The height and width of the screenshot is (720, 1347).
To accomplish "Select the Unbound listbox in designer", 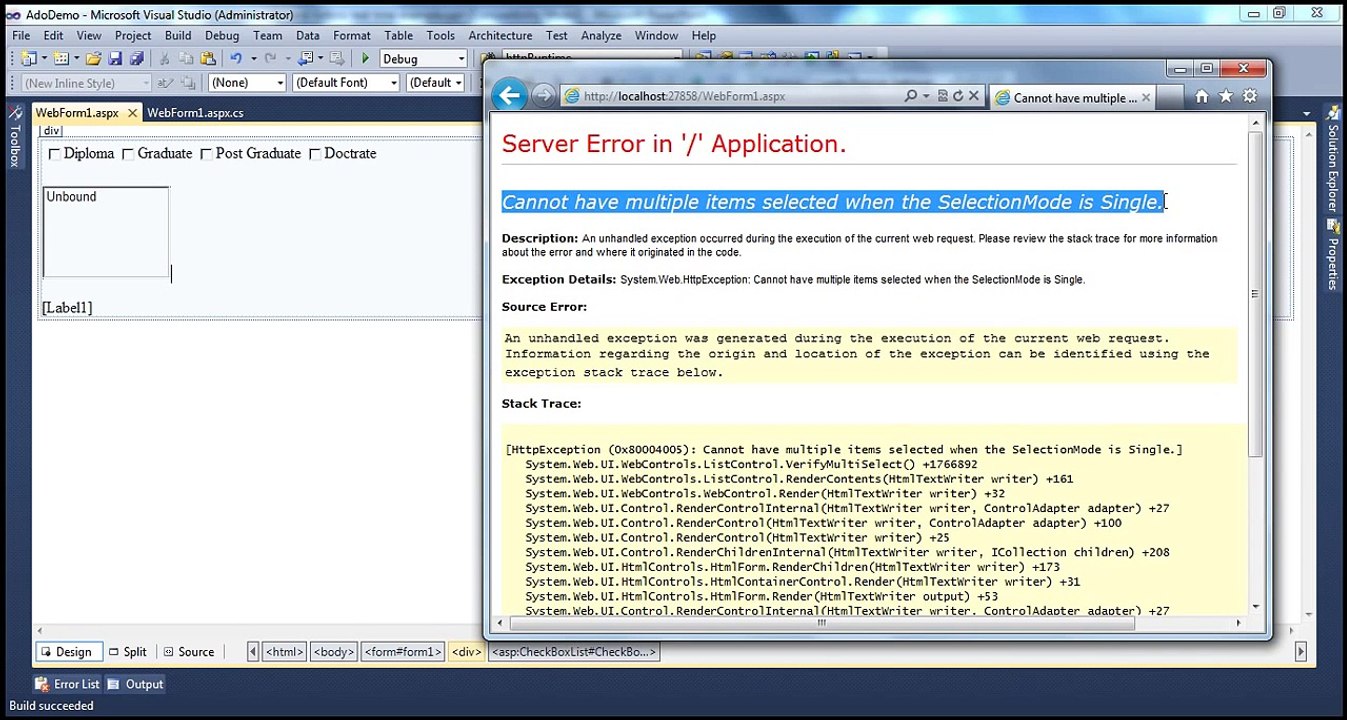I will pos(106,232).
